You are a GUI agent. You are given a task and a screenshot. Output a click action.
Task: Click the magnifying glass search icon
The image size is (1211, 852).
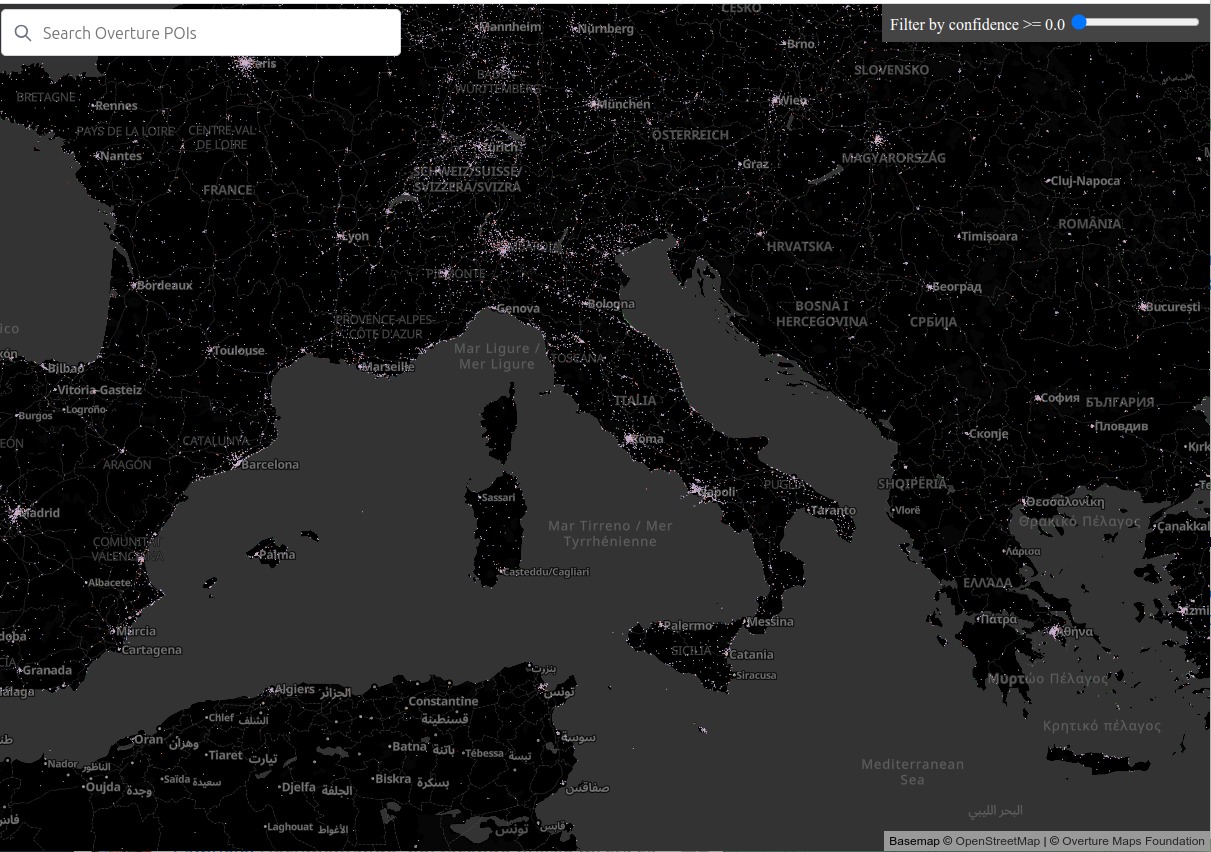coord(23,33)
